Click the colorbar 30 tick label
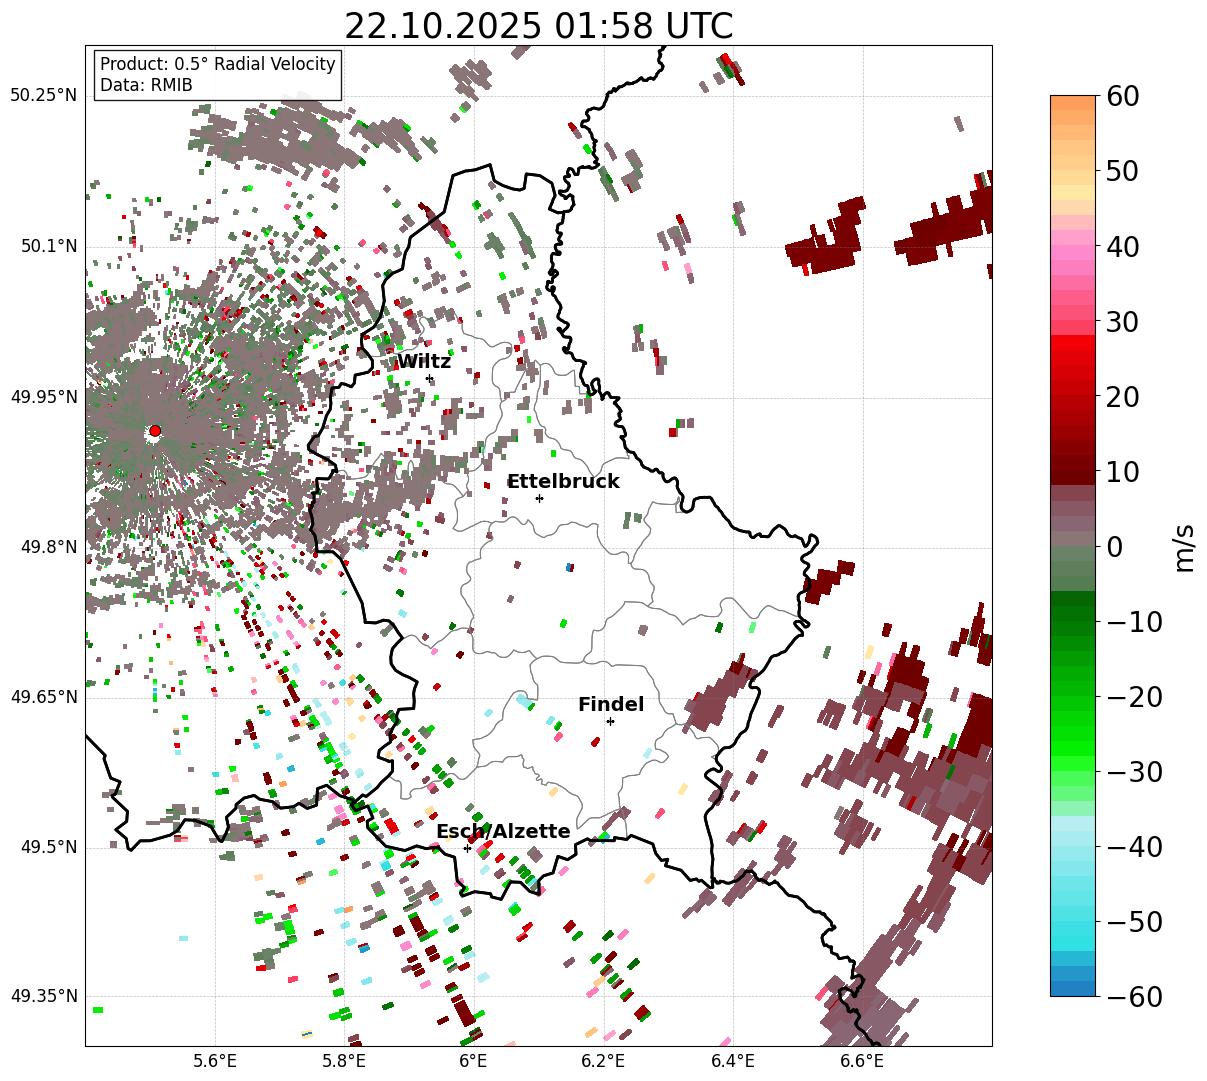The height and width of the screenshot is (1081, 1207). coord(1121,321)
